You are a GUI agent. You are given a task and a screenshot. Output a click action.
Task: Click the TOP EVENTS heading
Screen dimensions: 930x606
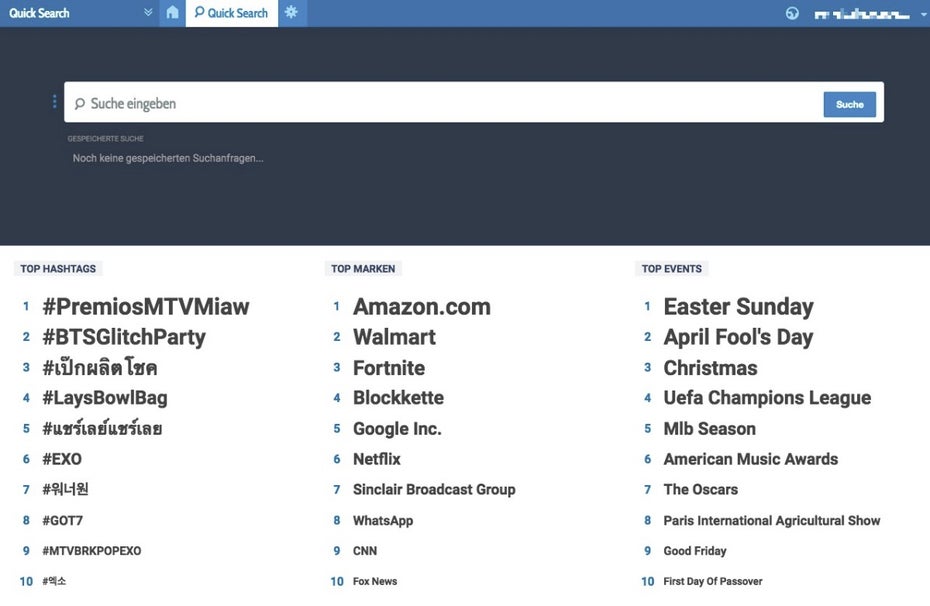coord(671,269)
